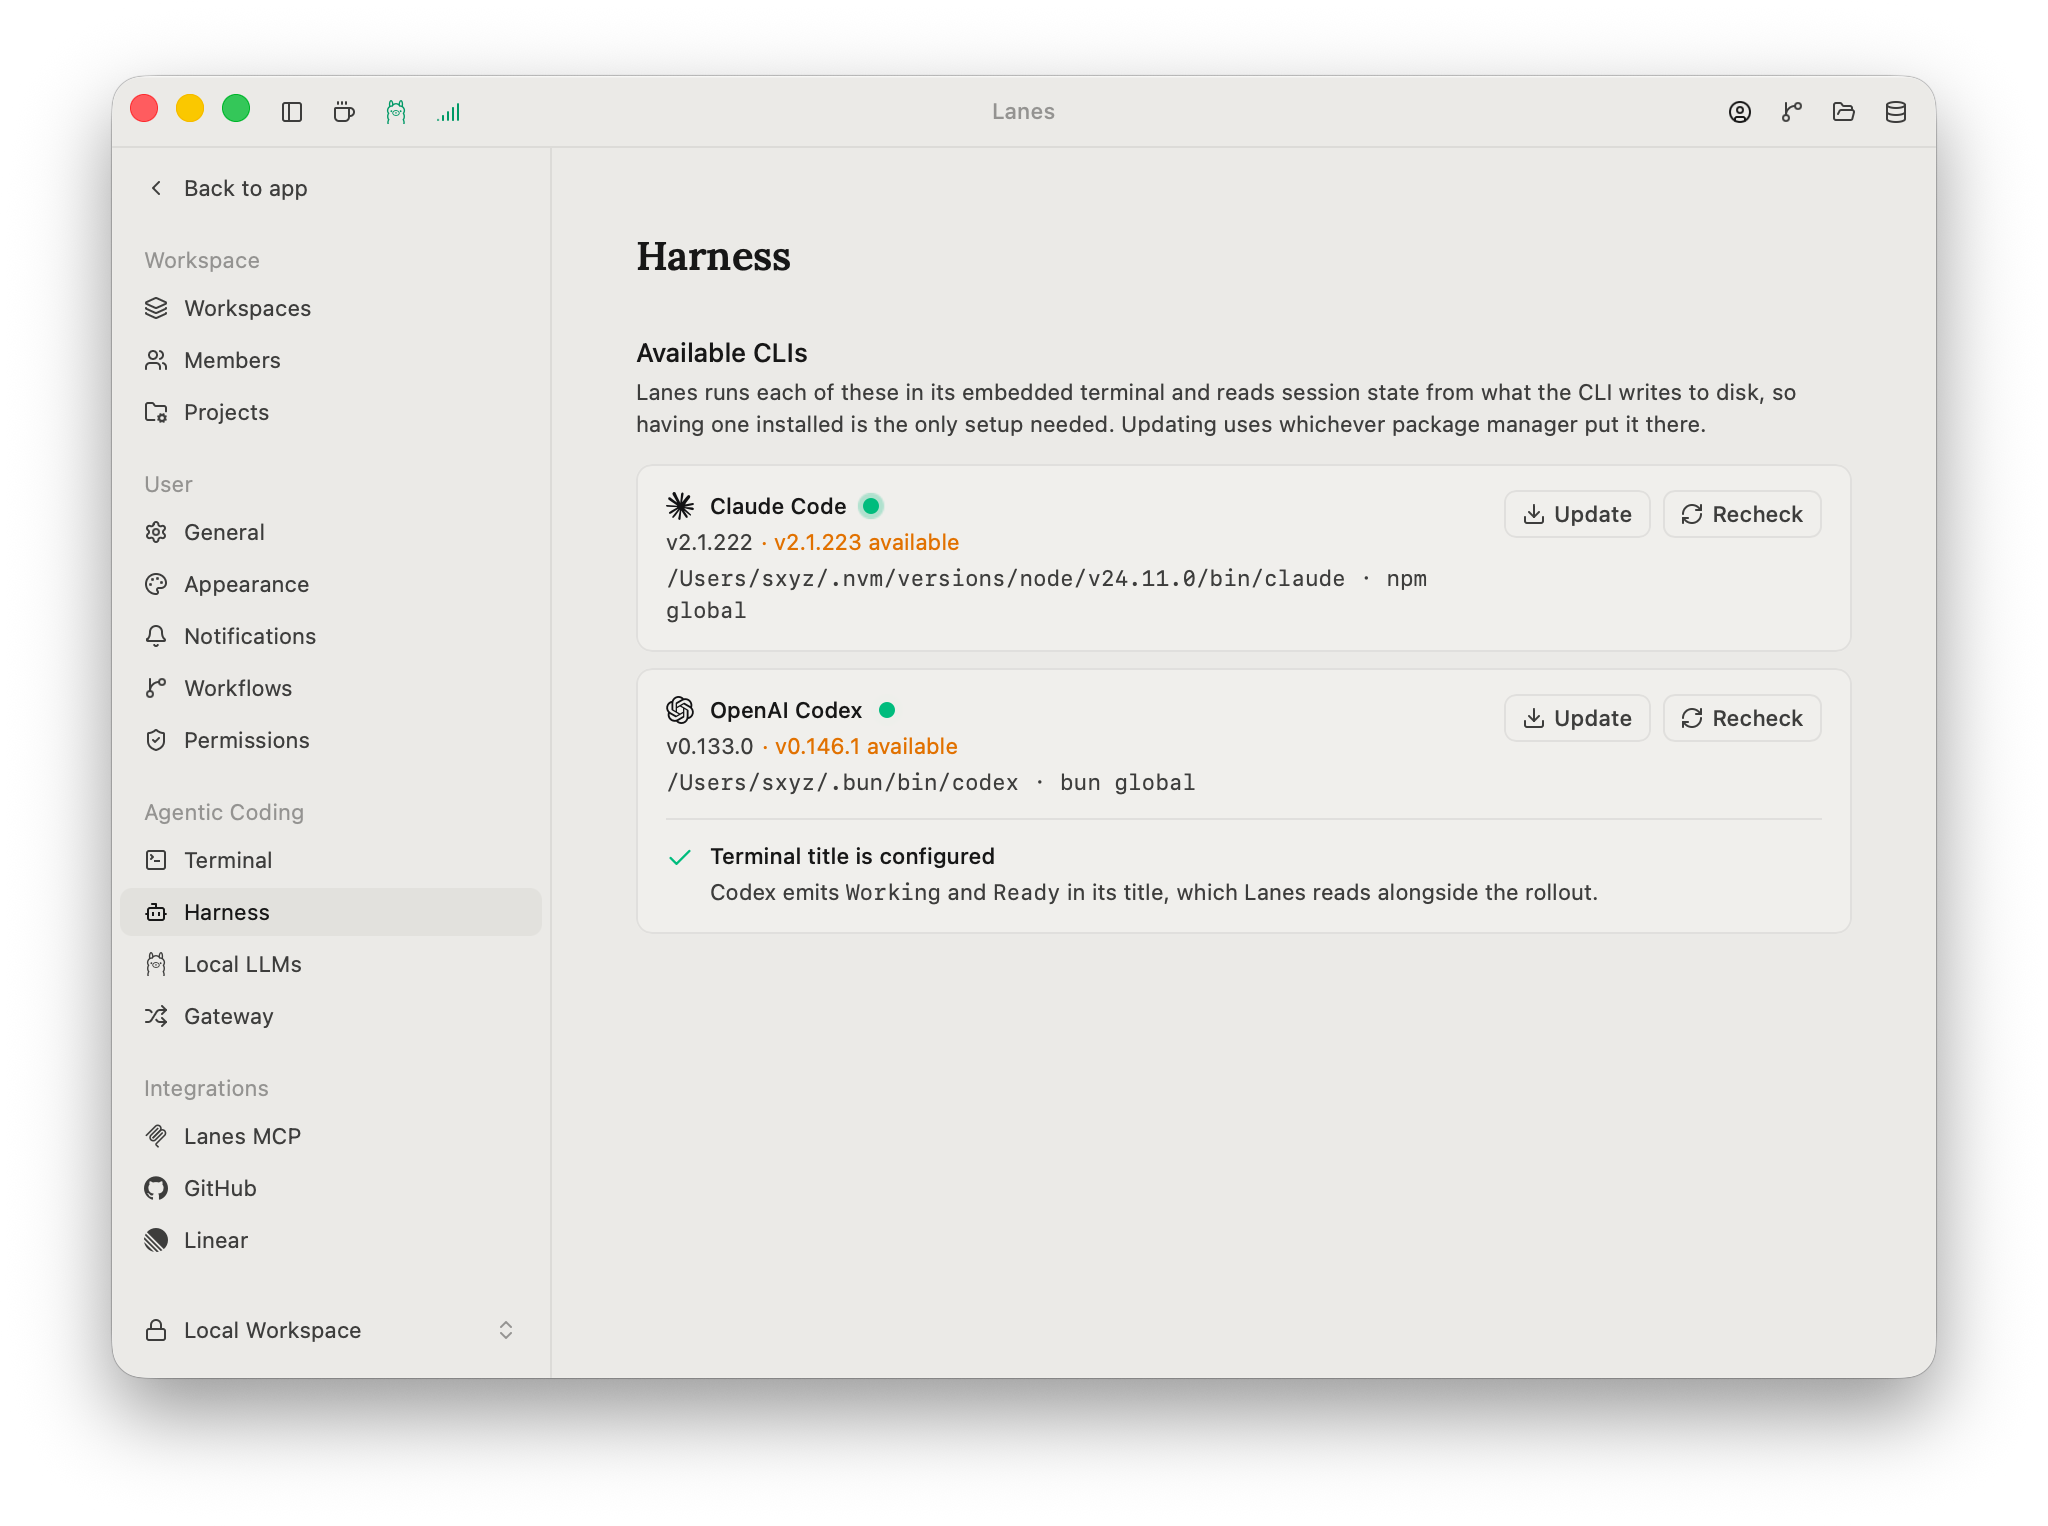Screen dimensions: 2048x1526
Task: Click the 'OpenAI Codex' card name
Action: [x=786, y=710]
